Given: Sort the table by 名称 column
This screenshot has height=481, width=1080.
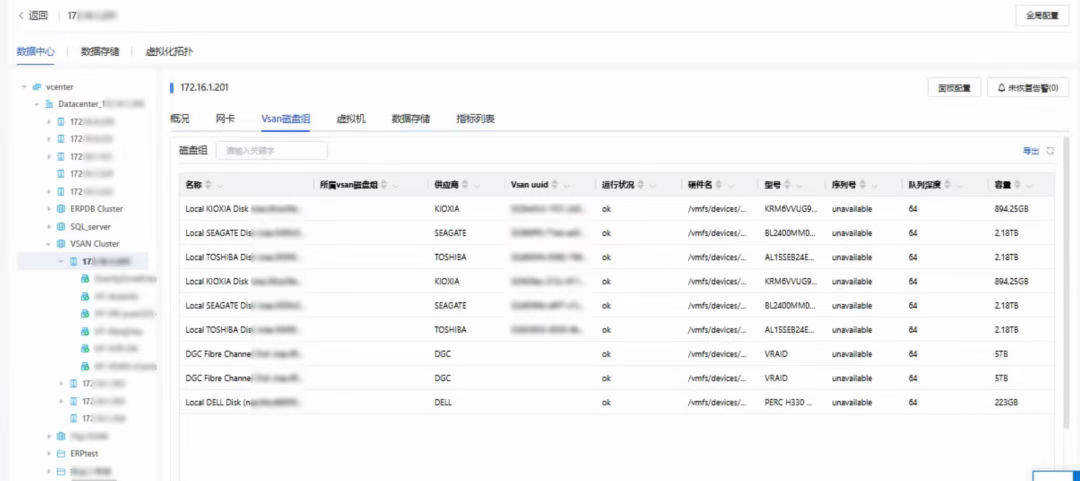Looking at the screenshot, I should click(x=209, y=185).
